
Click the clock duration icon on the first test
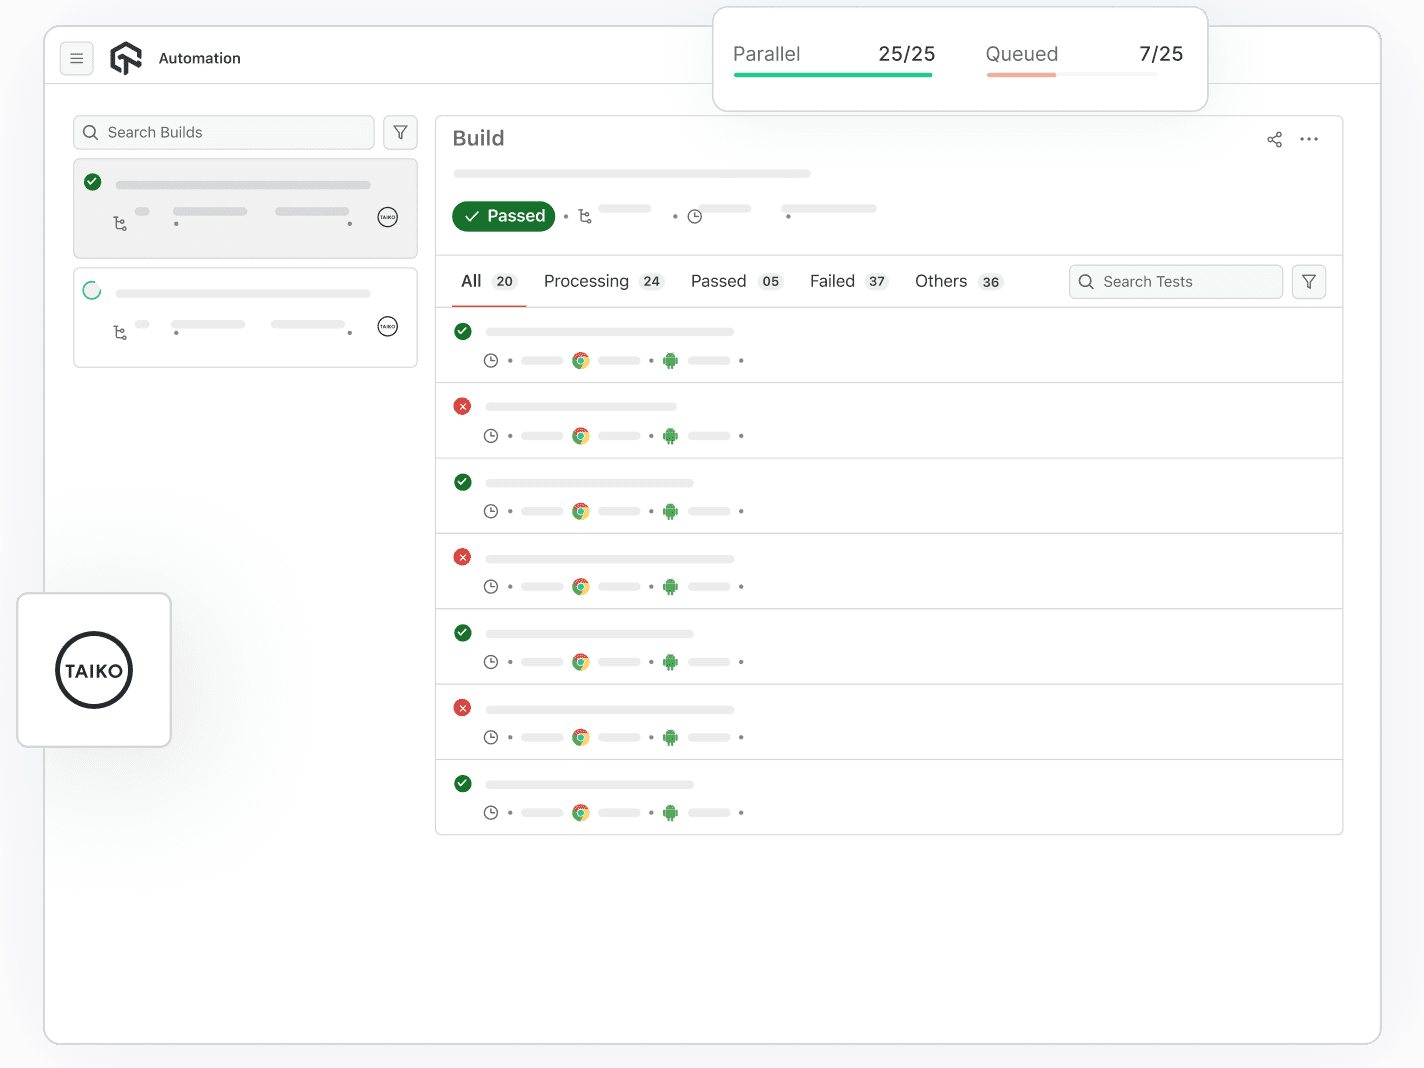point(492,360)
